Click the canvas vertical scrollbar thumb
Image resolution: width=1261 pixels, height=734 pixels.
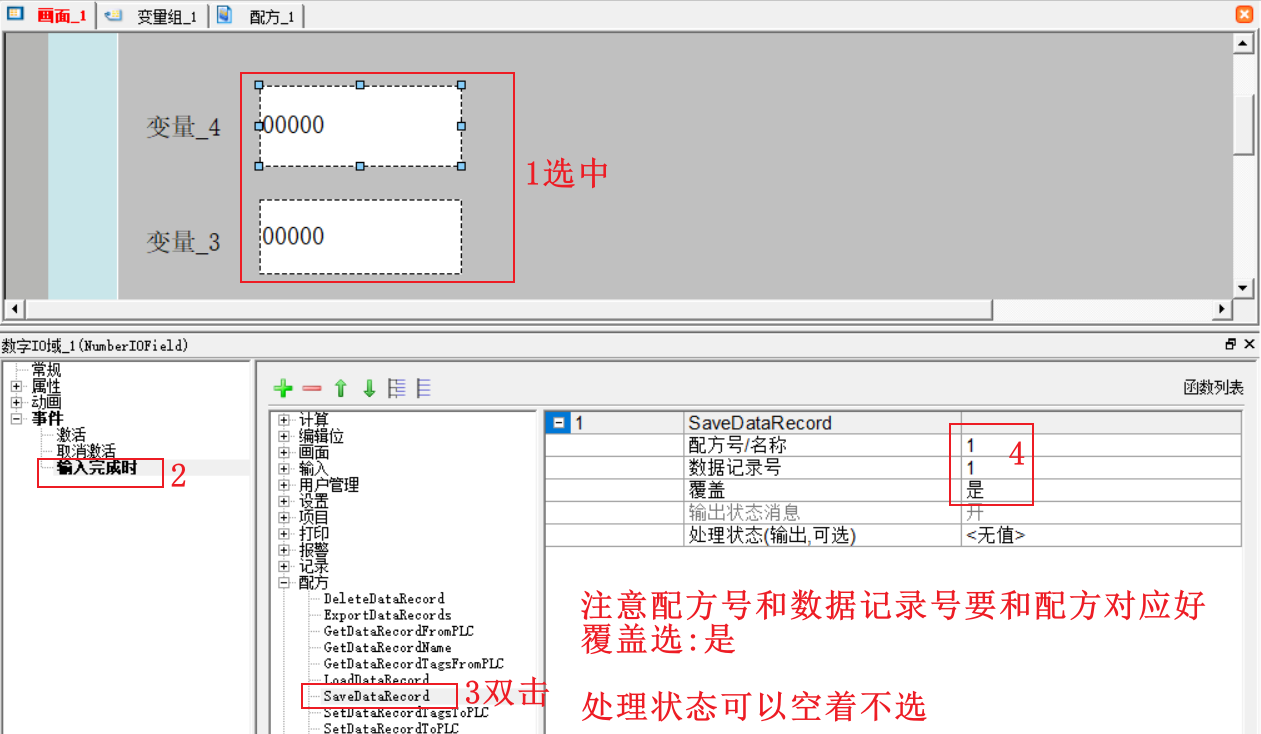(x=1243, y=125)
